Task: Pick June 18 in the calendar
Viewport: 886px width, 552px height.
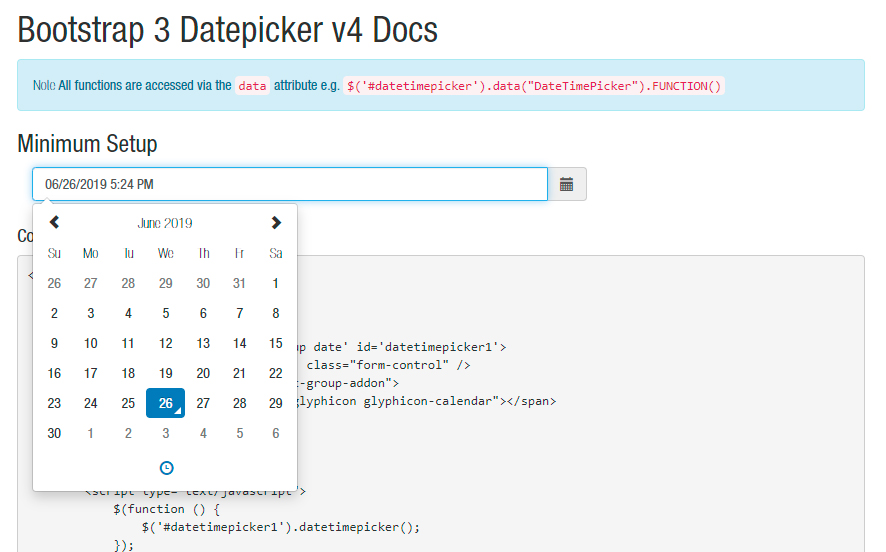Action: tap(128, 373)
